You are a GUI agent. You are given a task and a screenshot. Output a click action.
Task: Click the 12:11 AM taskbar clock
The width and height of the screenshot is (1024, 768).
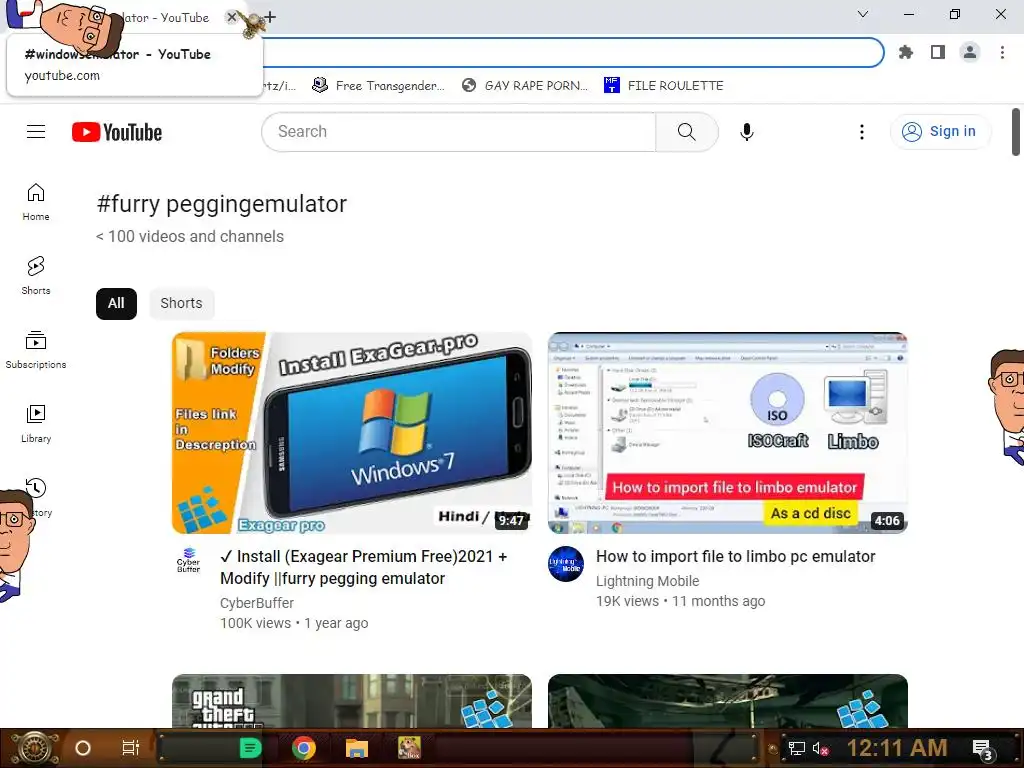pyautogui.click(x=897, y=748)
